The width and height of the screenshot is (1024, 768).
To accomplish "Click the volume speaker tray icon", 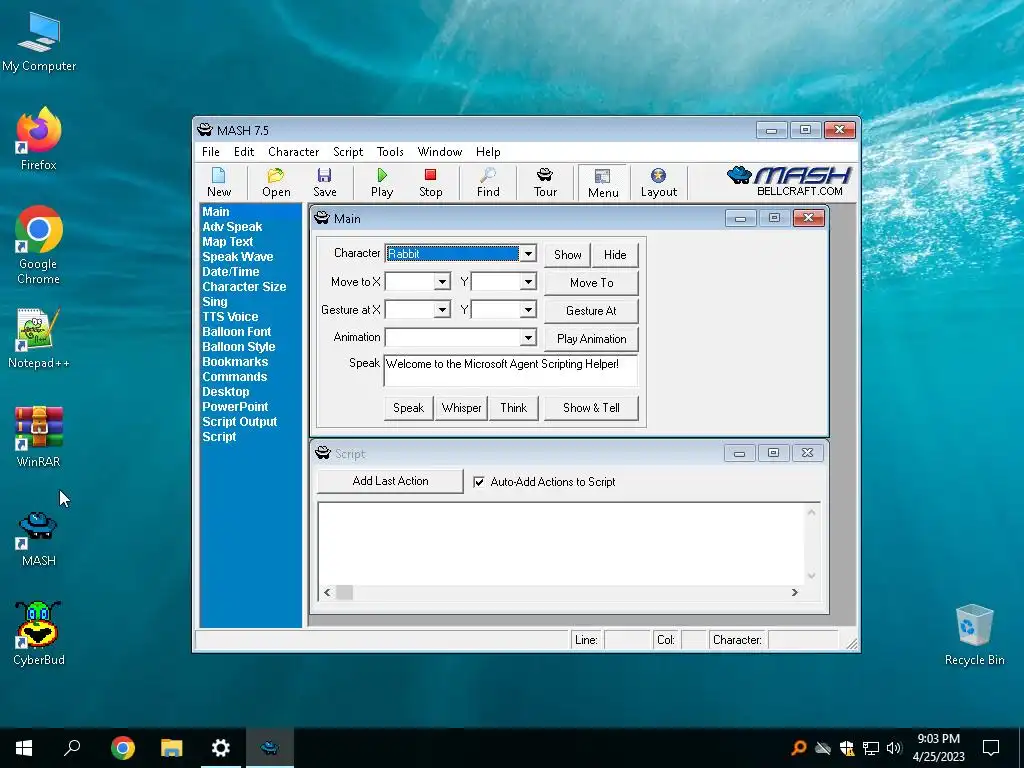I will (x=894, y=748).
